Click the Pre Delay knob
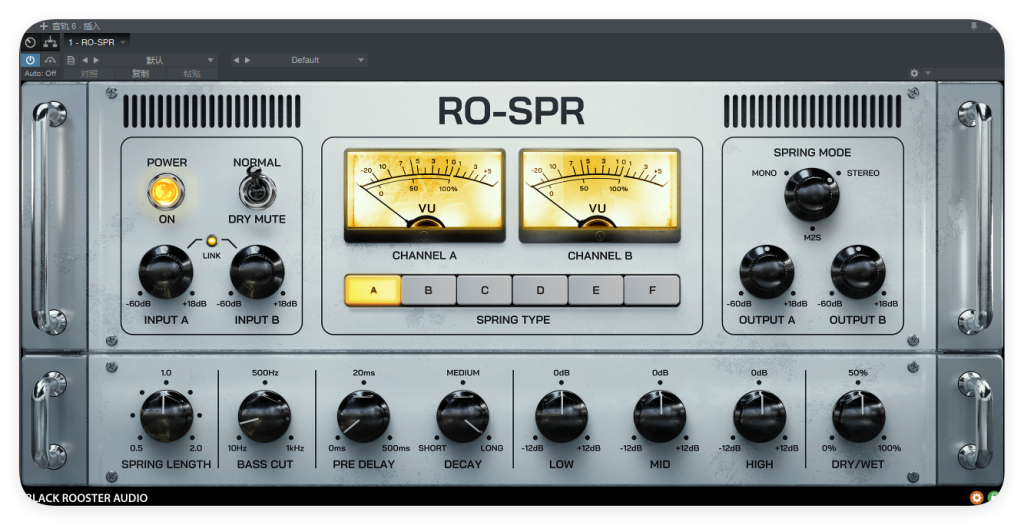Screen dimensions: 1024x525 pyautogui.click(x=364, y=416)
